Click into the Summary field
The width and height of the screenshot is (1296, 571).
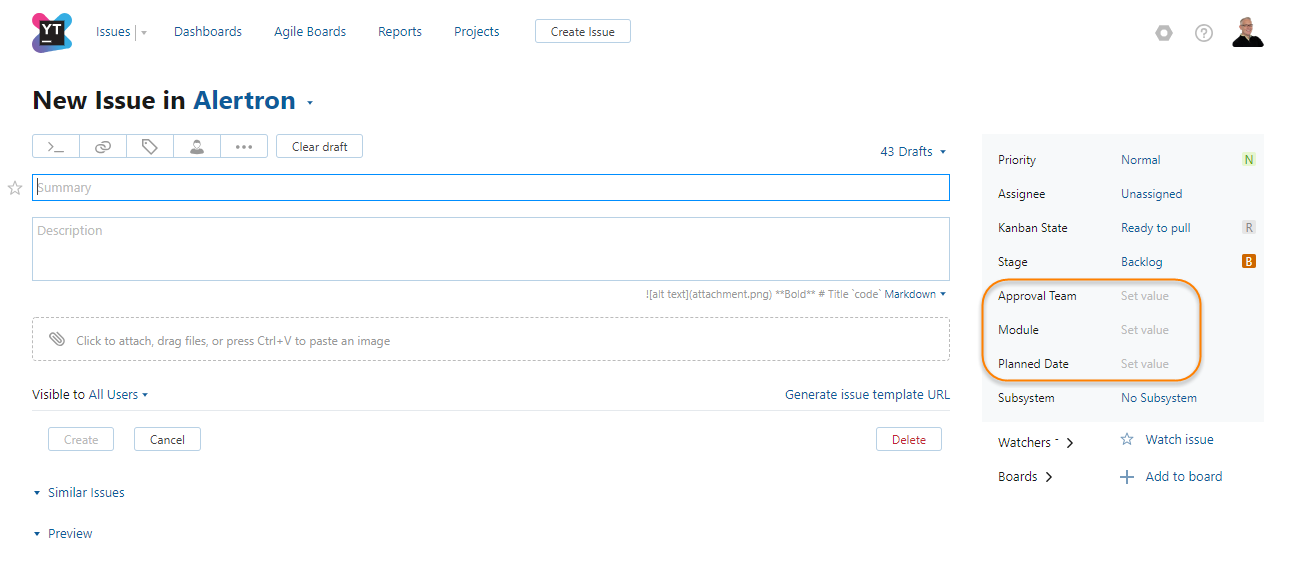491,187
